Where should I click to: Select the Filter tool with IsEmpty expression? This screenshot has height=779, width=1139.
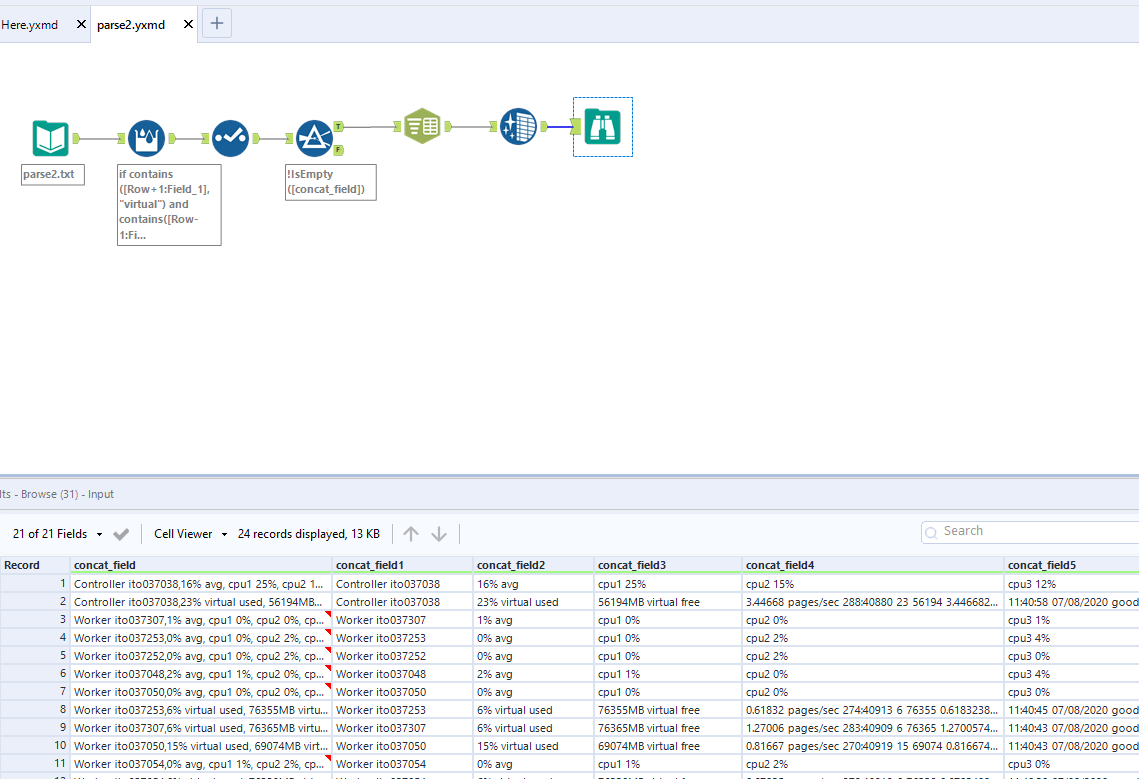314,137
